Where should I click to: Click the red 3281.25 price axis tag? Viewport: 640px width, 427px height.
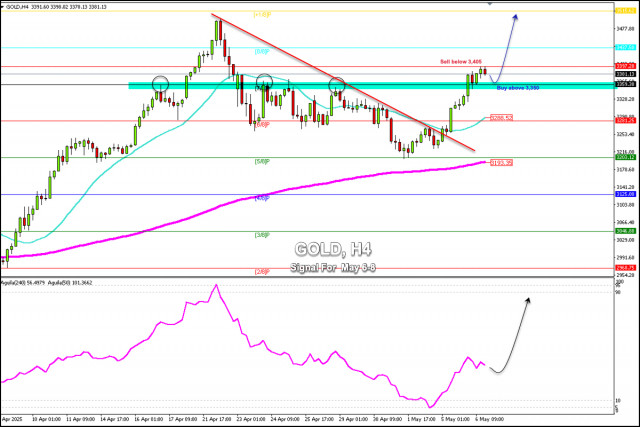click(626, 120)
